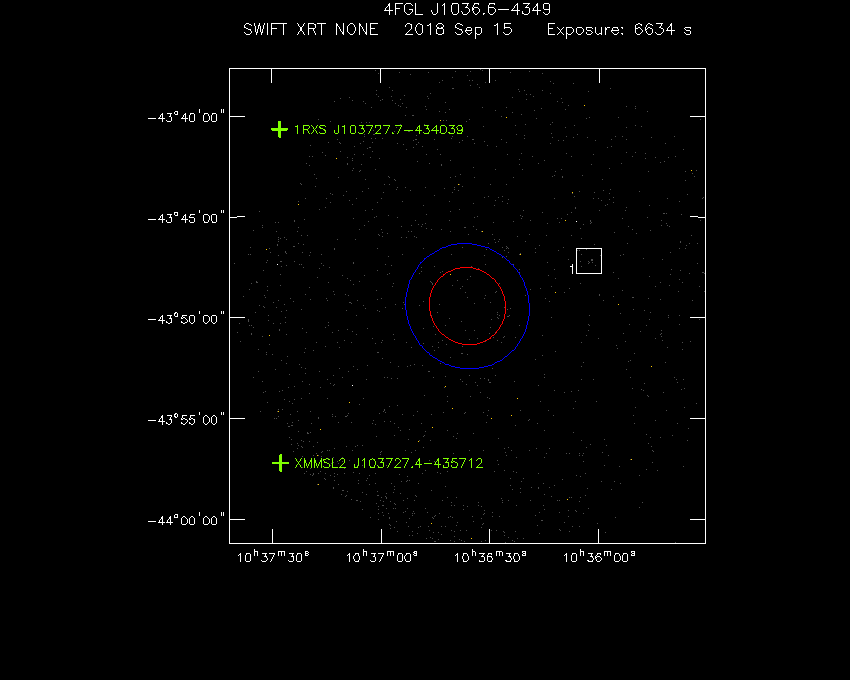Click the right ascension label 10h36m00s
The image size is (850, 680).
(599, 557)
